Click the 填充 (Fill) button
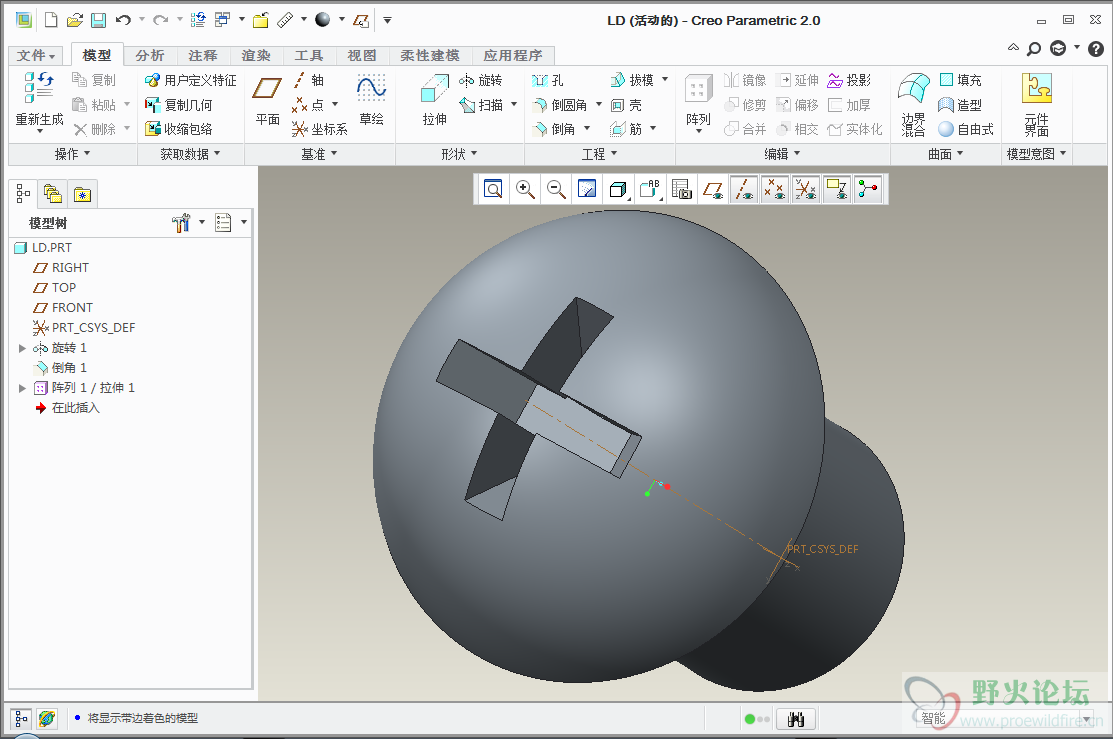 960,80
